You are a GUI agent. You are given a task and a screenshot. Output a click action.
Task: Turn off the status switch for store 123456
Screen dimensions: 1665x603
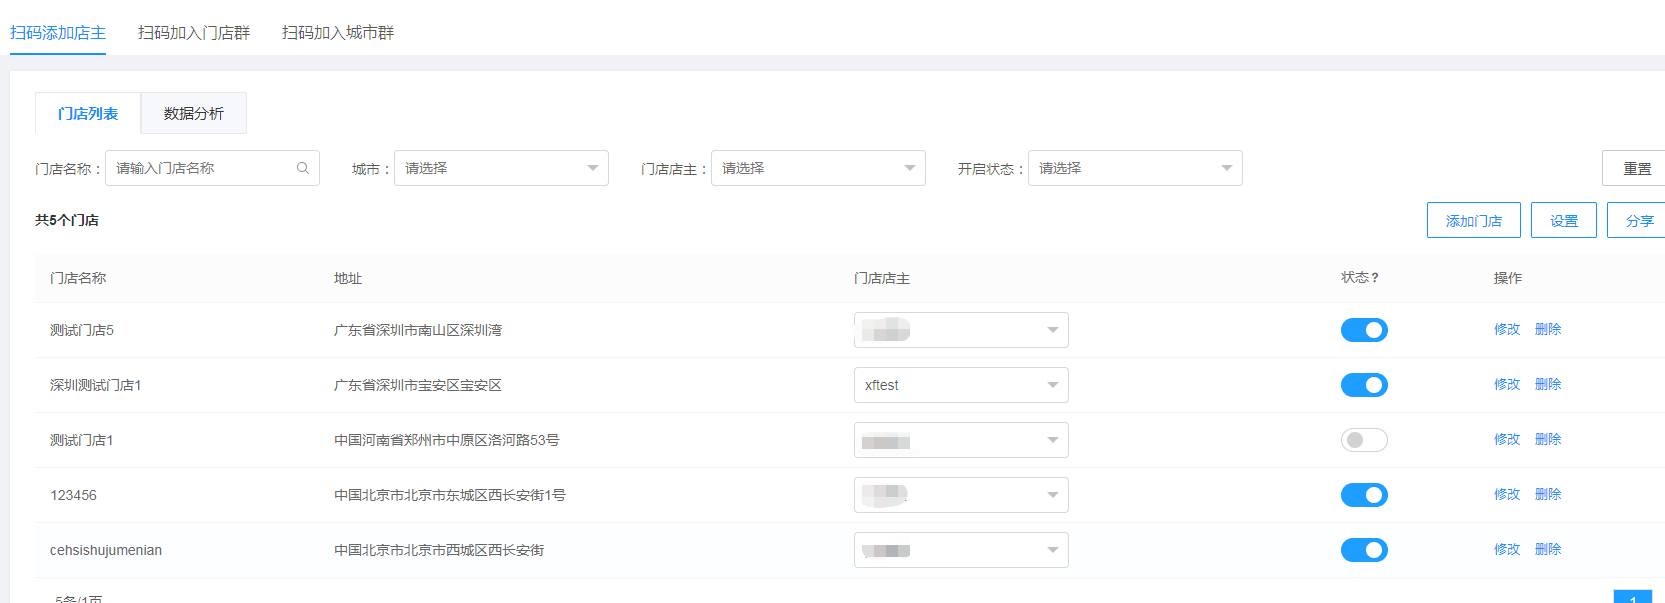click(x=1364, y=495)
